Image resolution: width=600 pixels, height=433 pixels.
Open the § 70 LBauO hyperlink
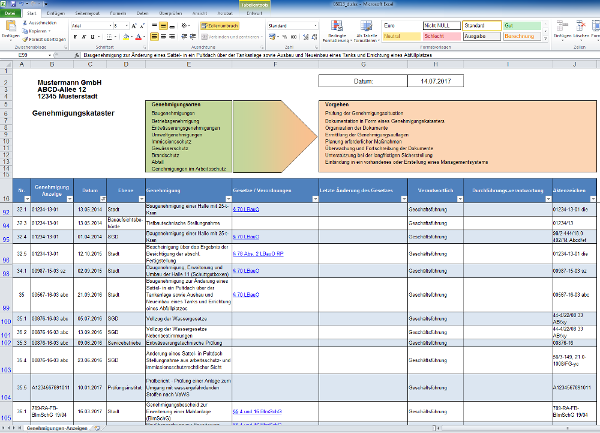244,210
